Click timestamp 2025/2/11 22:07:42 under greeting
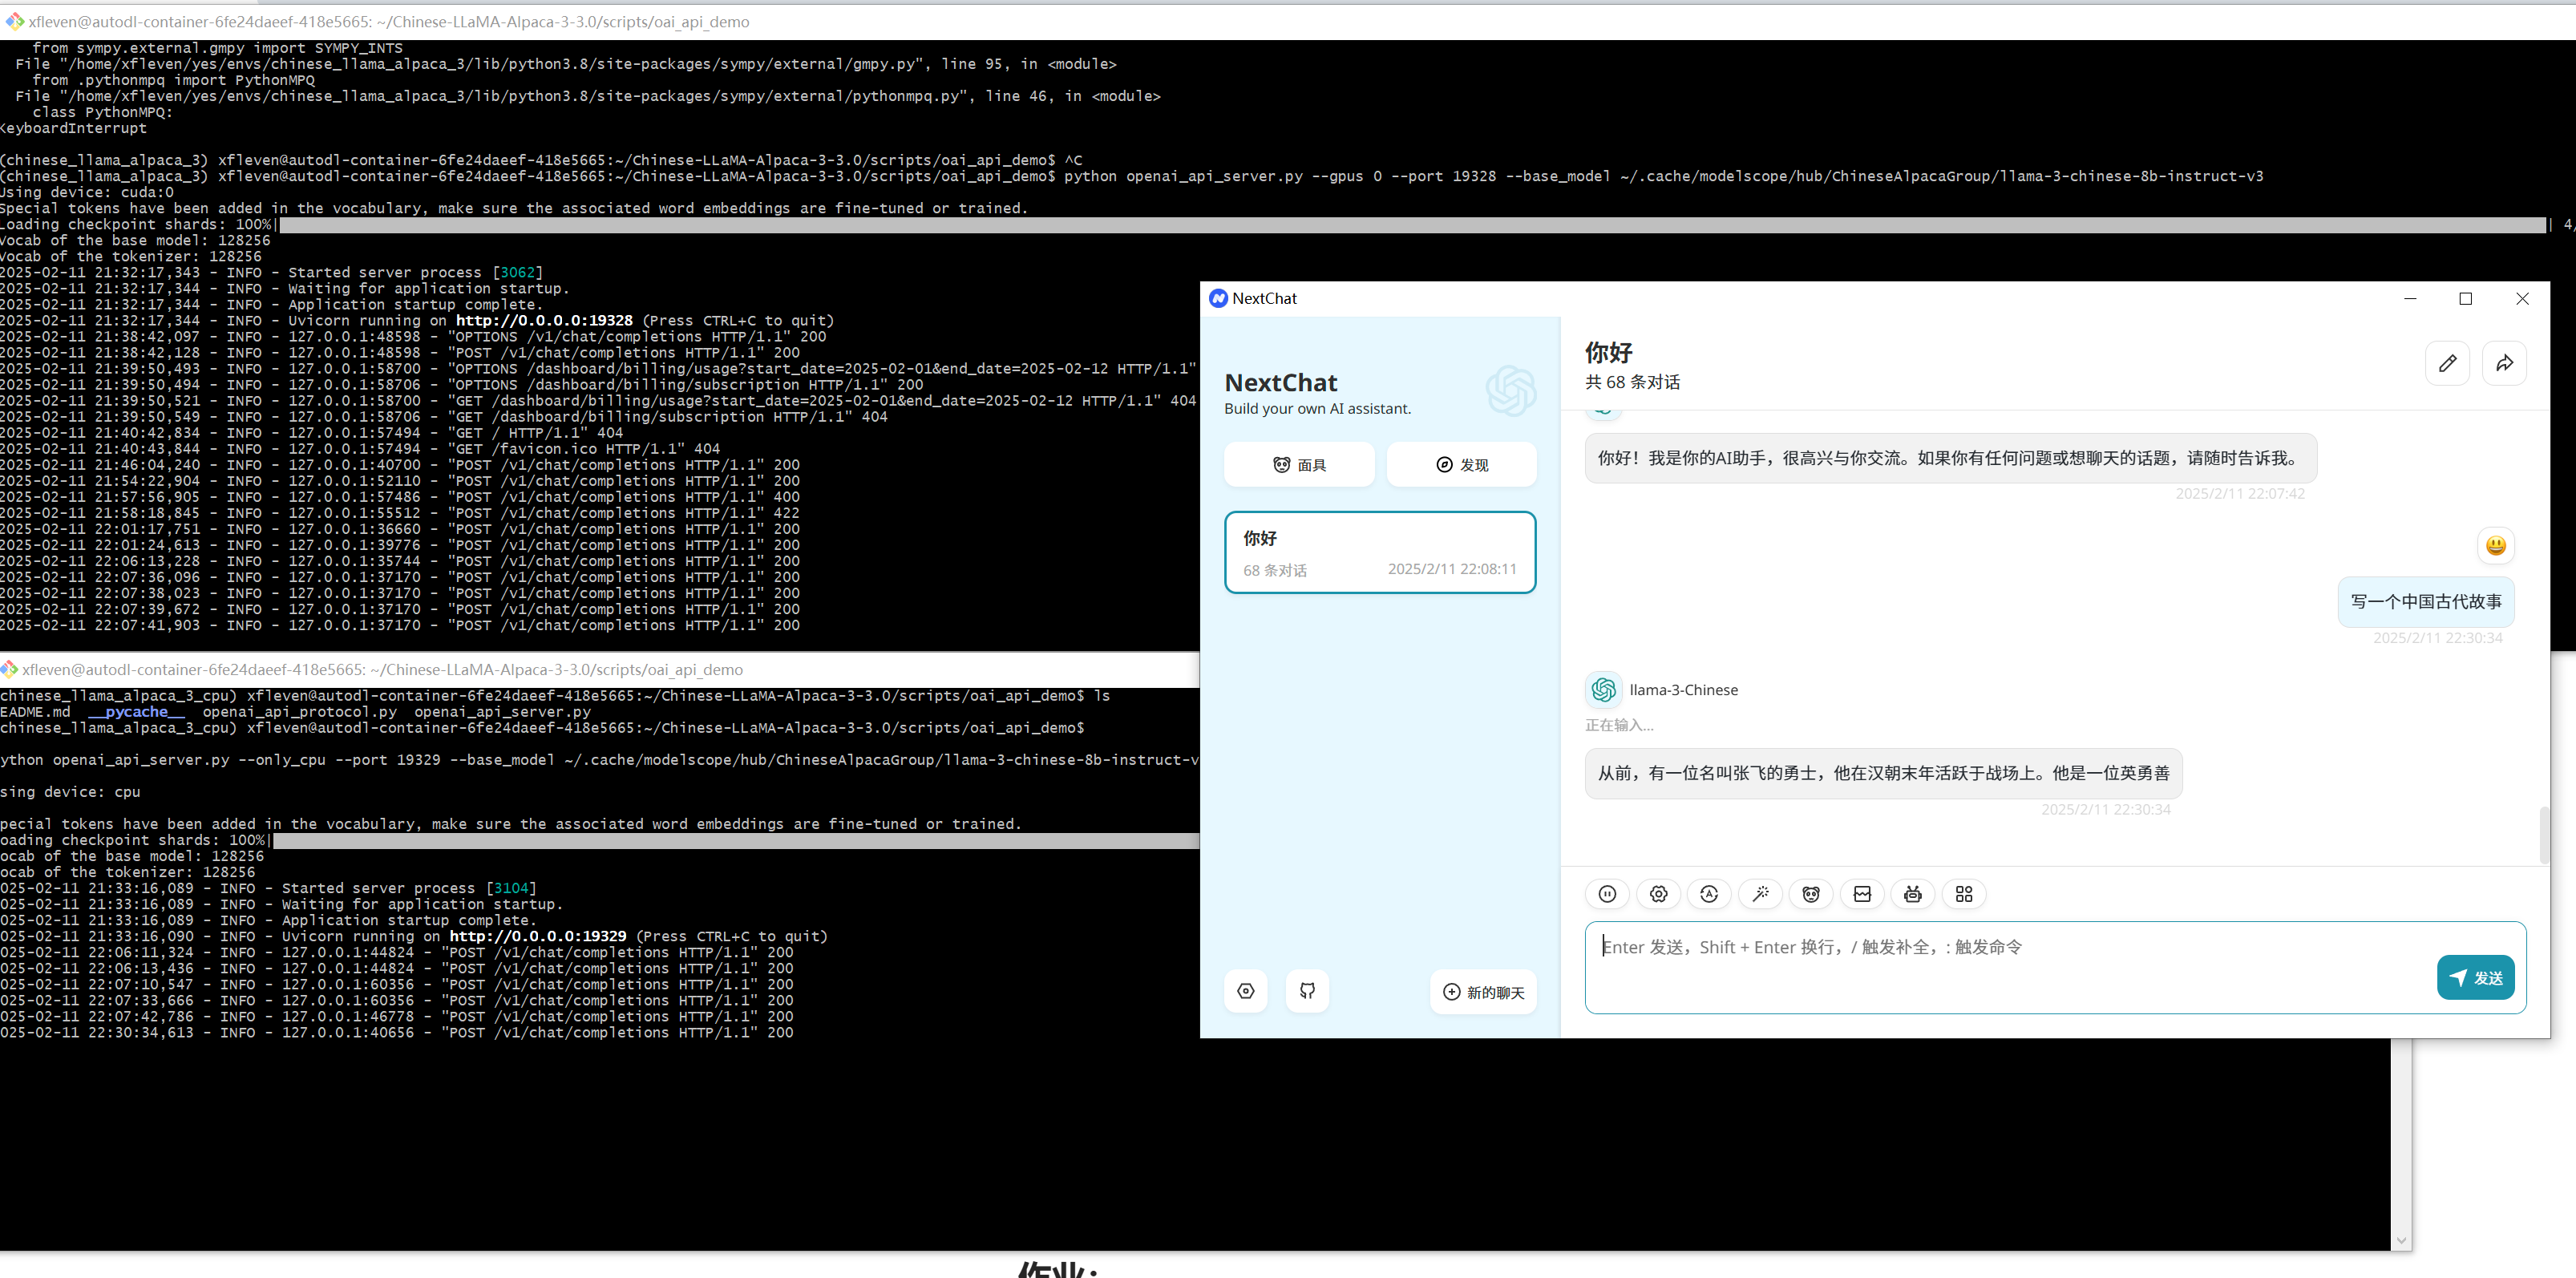 tap(2239, 494)
